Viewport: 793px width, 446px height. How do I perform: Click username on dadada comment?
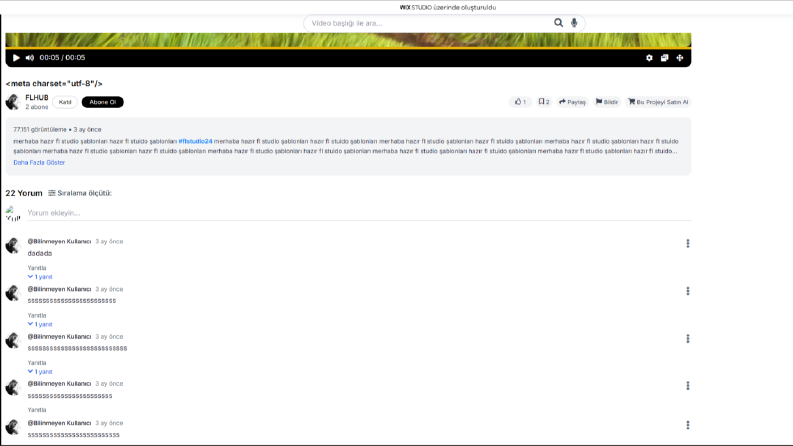pos(59,241)
